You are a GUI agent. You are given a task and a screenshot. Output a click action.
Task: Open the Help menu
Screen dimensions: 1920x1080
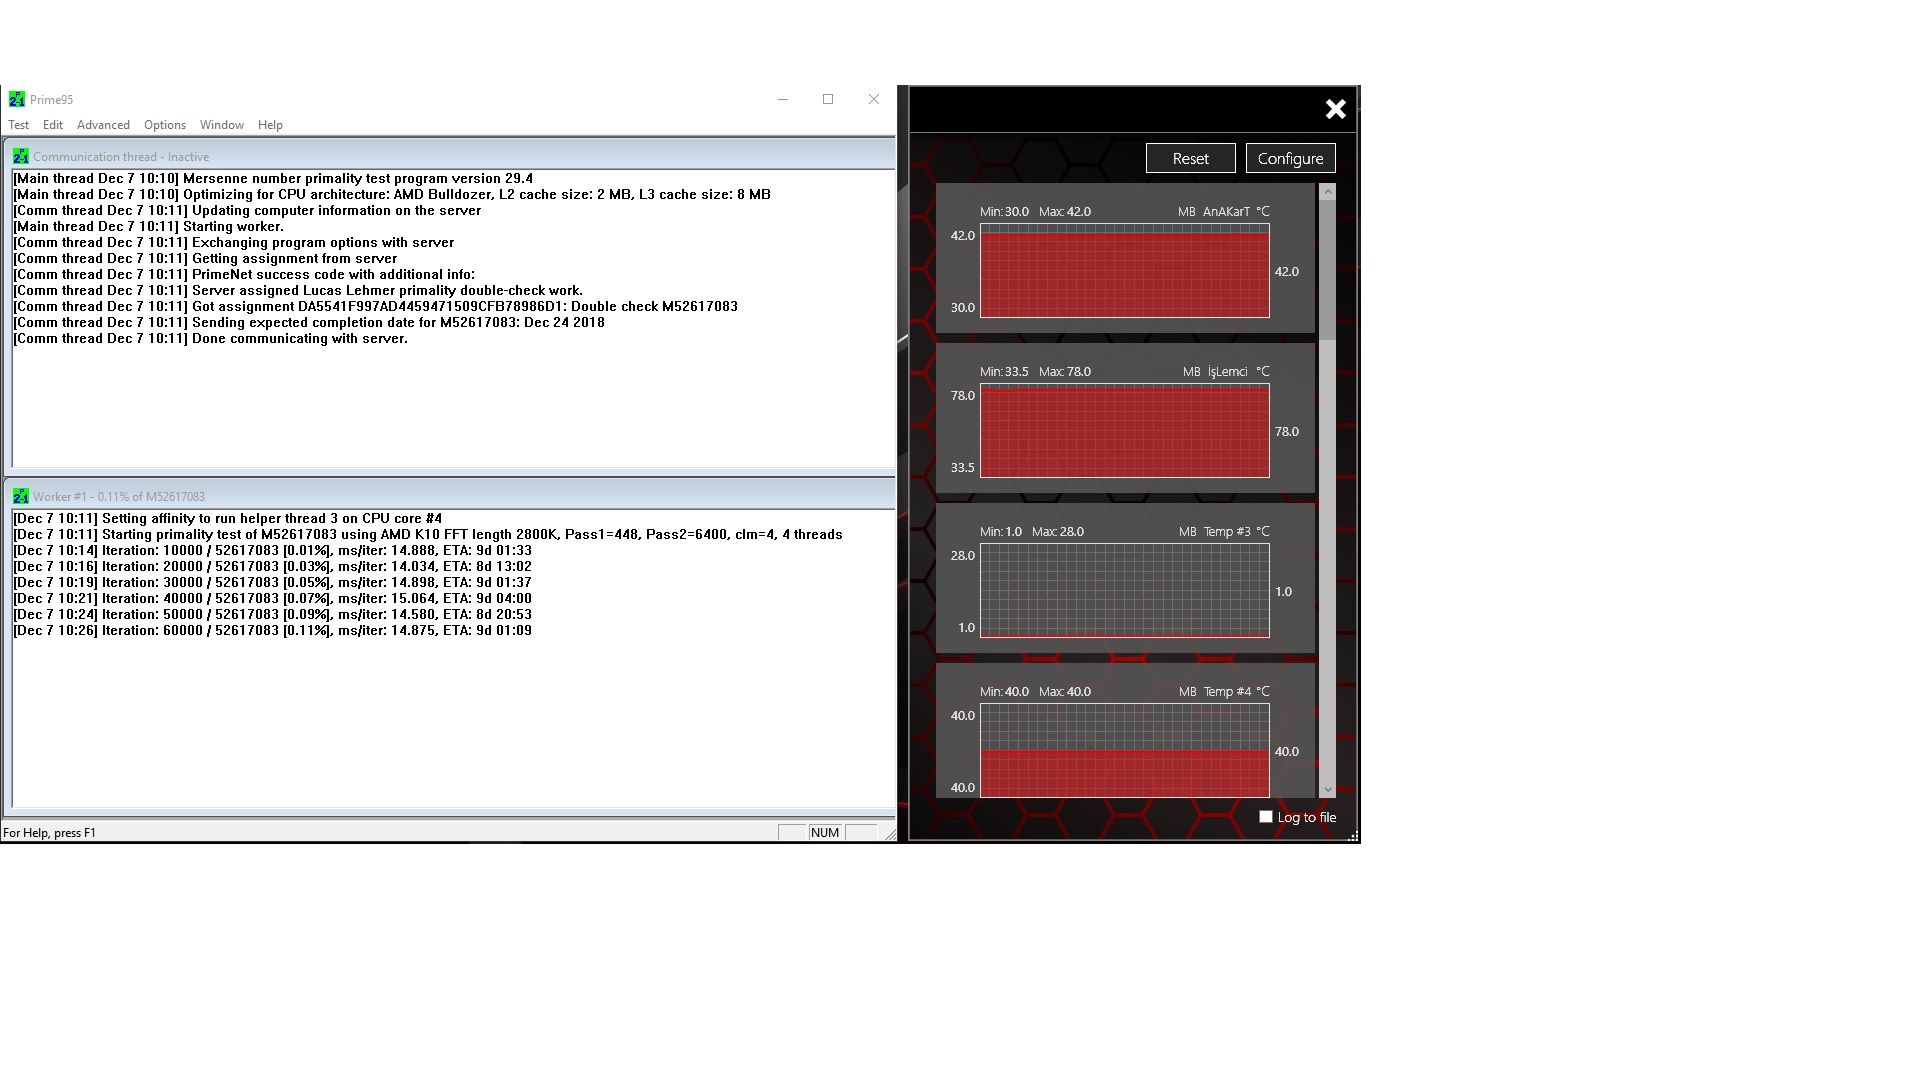[x=270, y=125]
